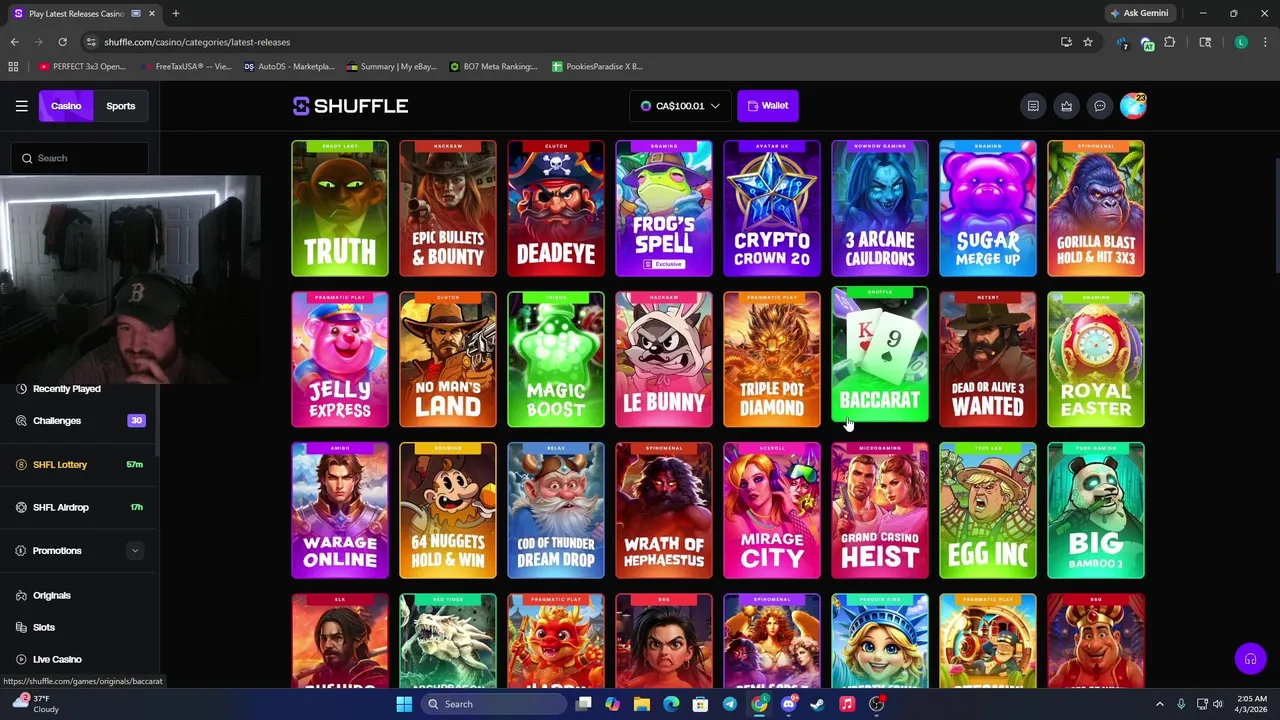Reload the page in browser
This screenshot has width=1280, height=720.
[62, 42]
